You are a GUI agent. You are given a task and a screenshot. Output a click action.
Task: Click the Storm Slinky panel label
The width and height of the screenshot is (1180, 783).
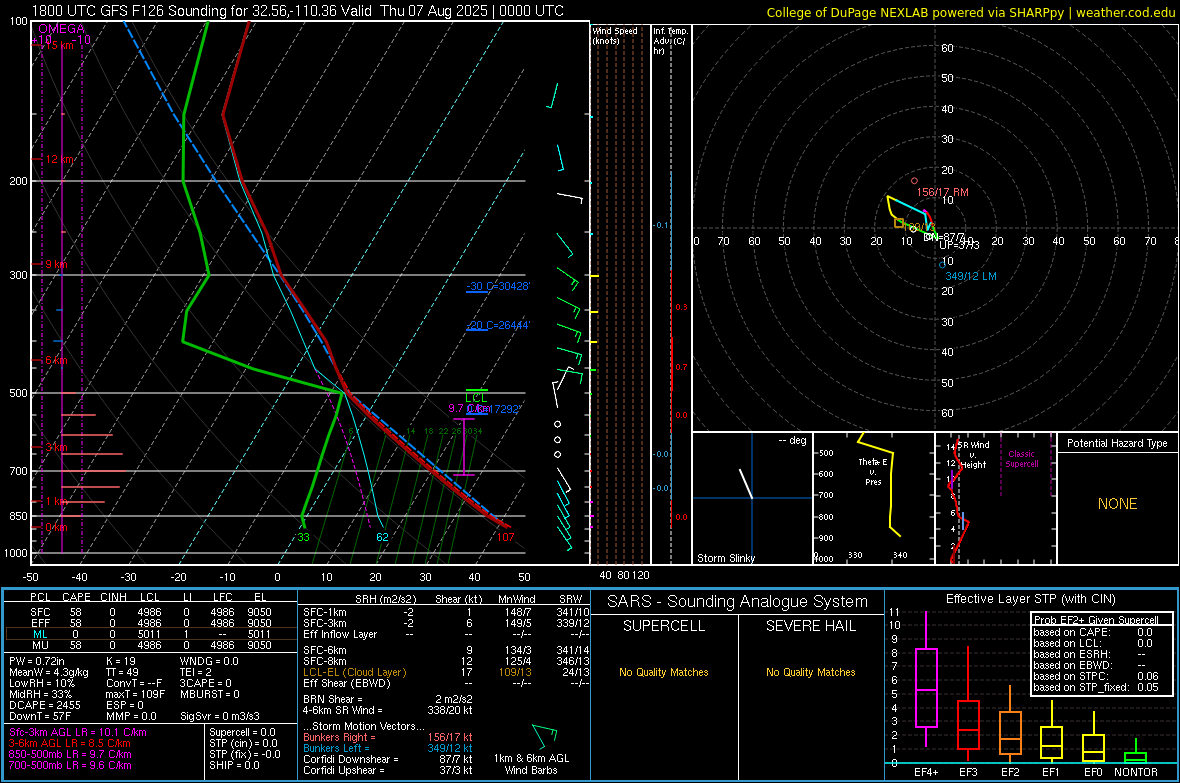725,558
